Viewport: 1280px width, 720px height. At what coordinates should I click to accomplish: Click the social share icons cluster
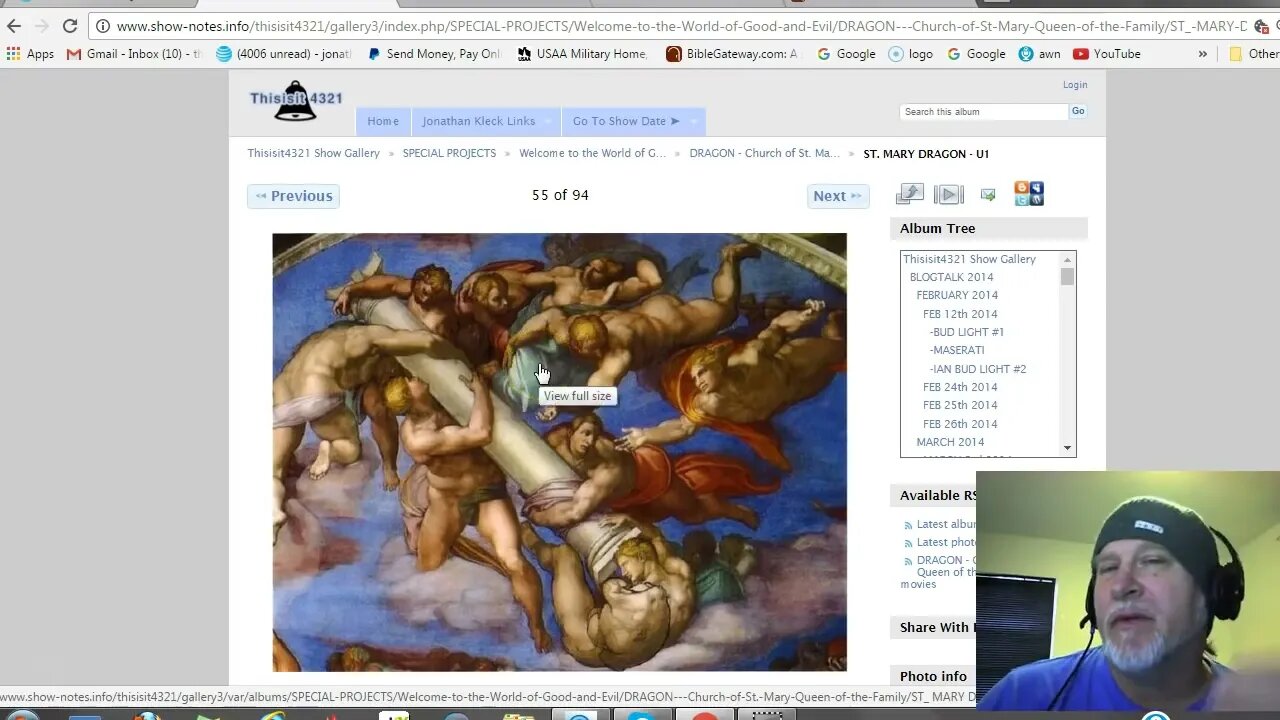(x=1029, y=193)
